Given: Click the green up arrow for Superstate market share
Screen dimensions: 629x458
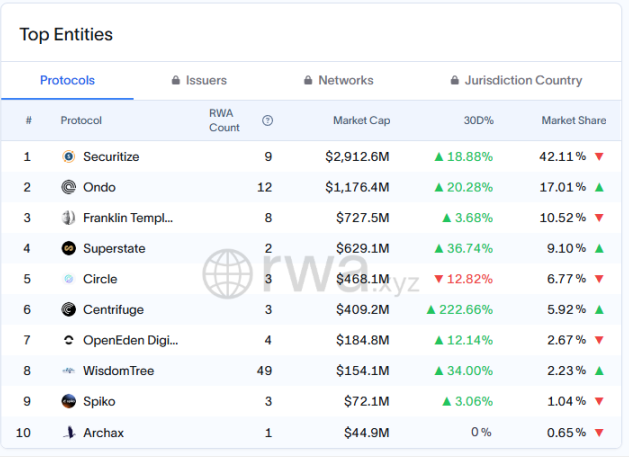Looking at the screenshot, I should pos(599,248).
